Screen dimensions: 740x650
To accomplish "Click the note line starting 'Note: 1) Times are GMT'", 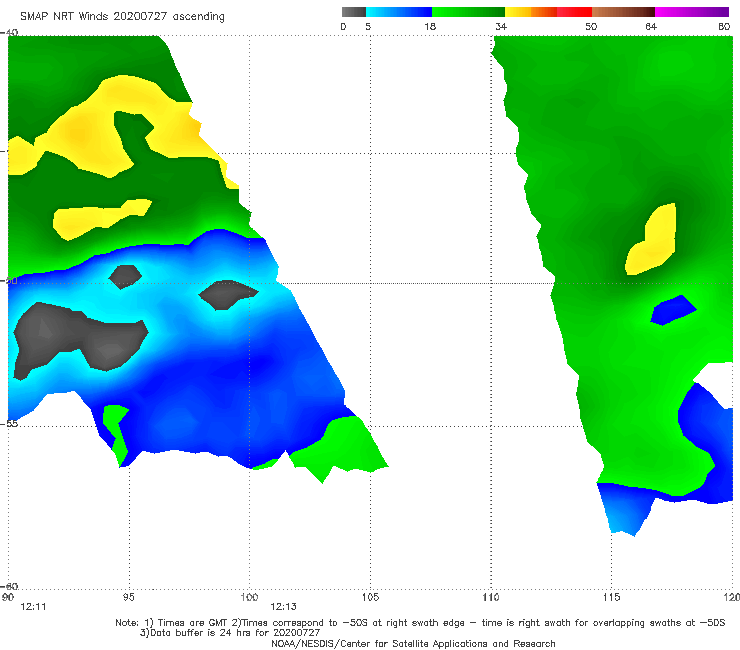I will pos(420,623).
